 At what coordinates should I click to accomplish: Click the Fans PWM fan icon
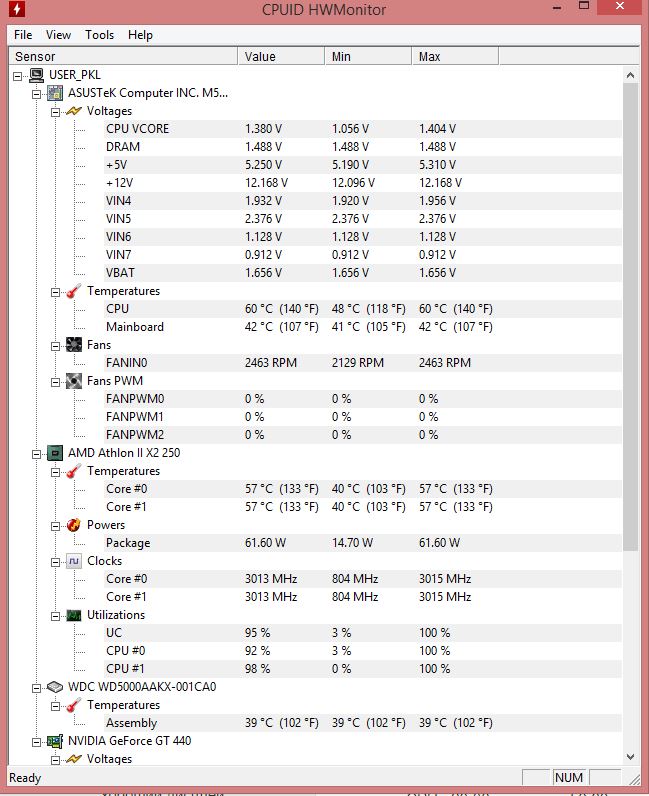tap(74, 381)
